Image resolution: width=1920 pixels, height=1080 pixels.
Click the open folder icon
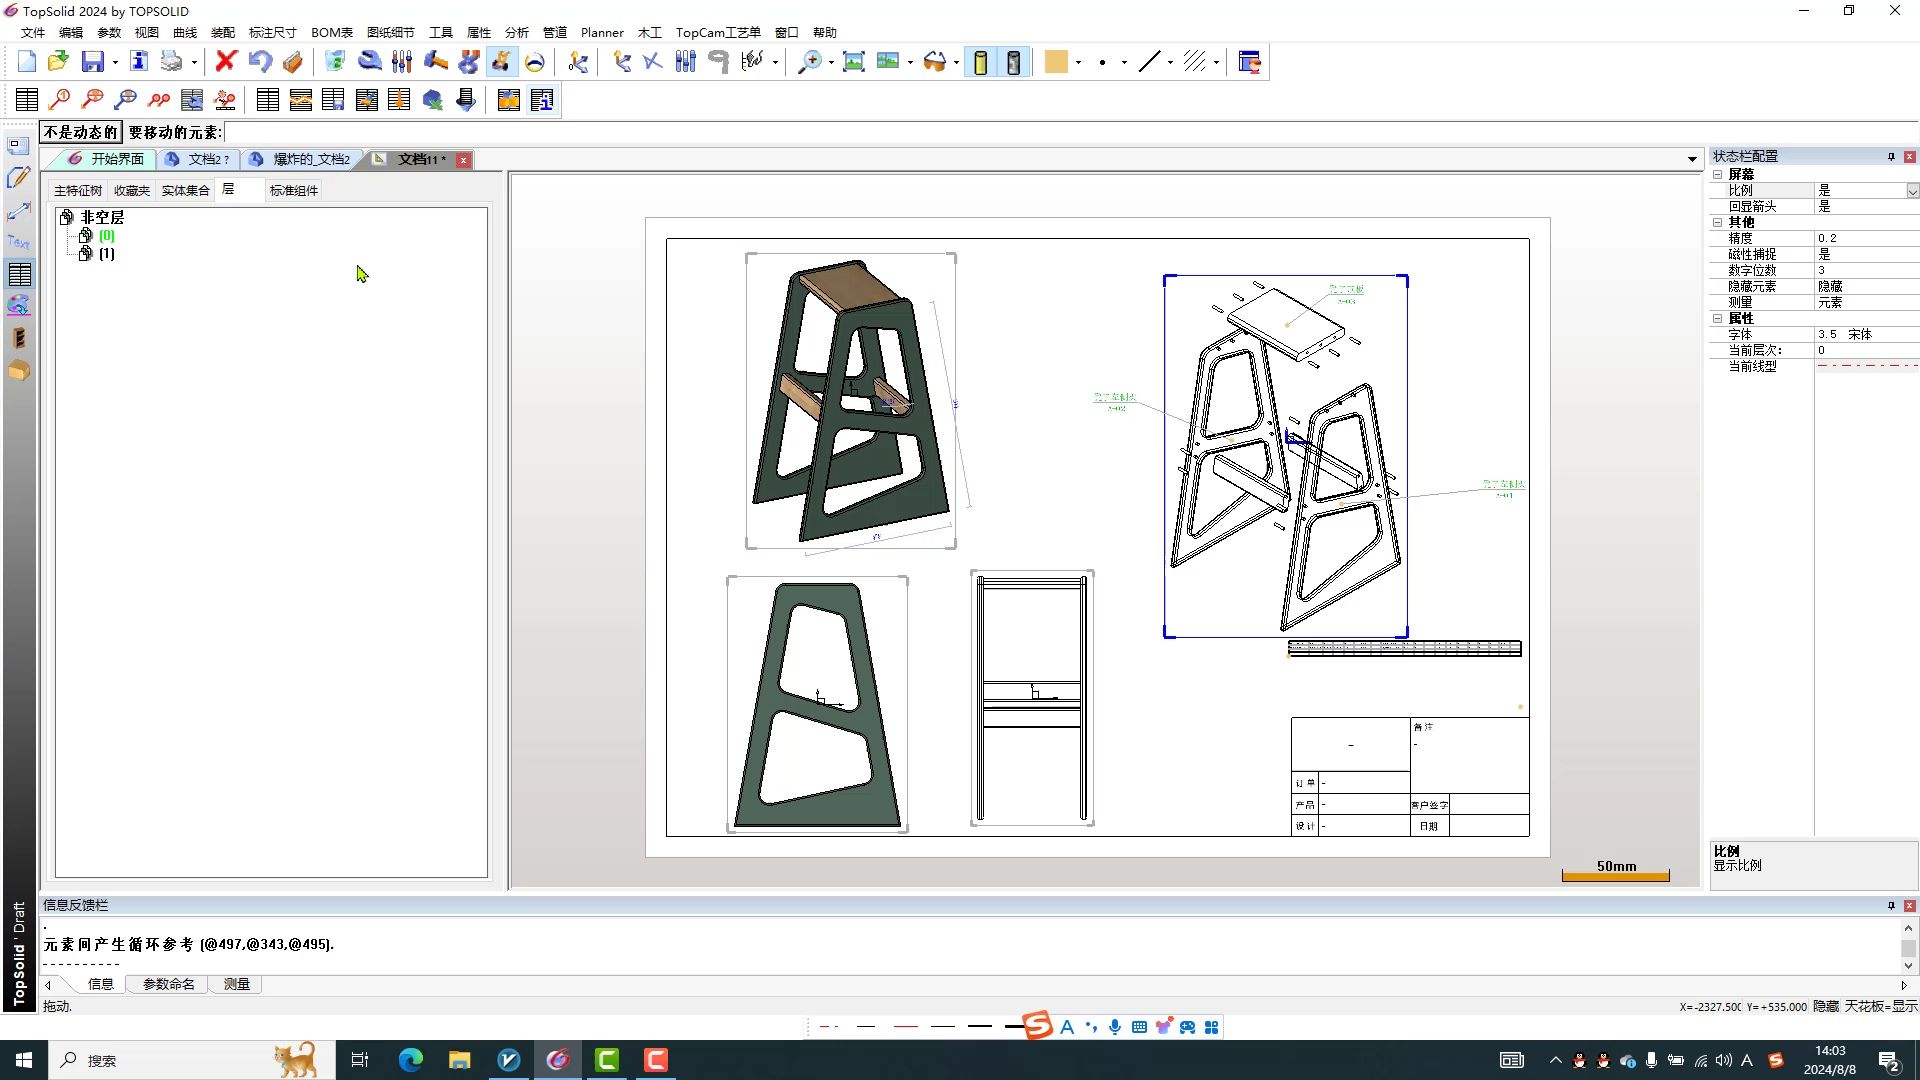pyautogui.click(x=58, y=62)
